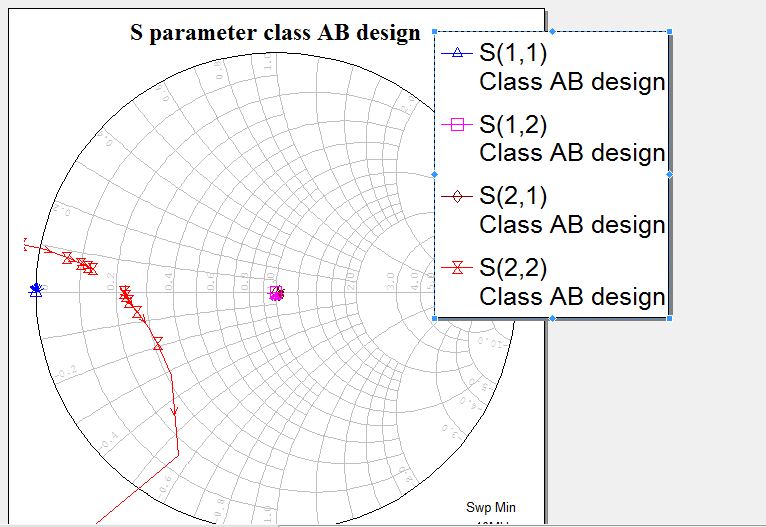
Task: Click the legend's bottom-right resize handle
Action: (x=669, y=318)
